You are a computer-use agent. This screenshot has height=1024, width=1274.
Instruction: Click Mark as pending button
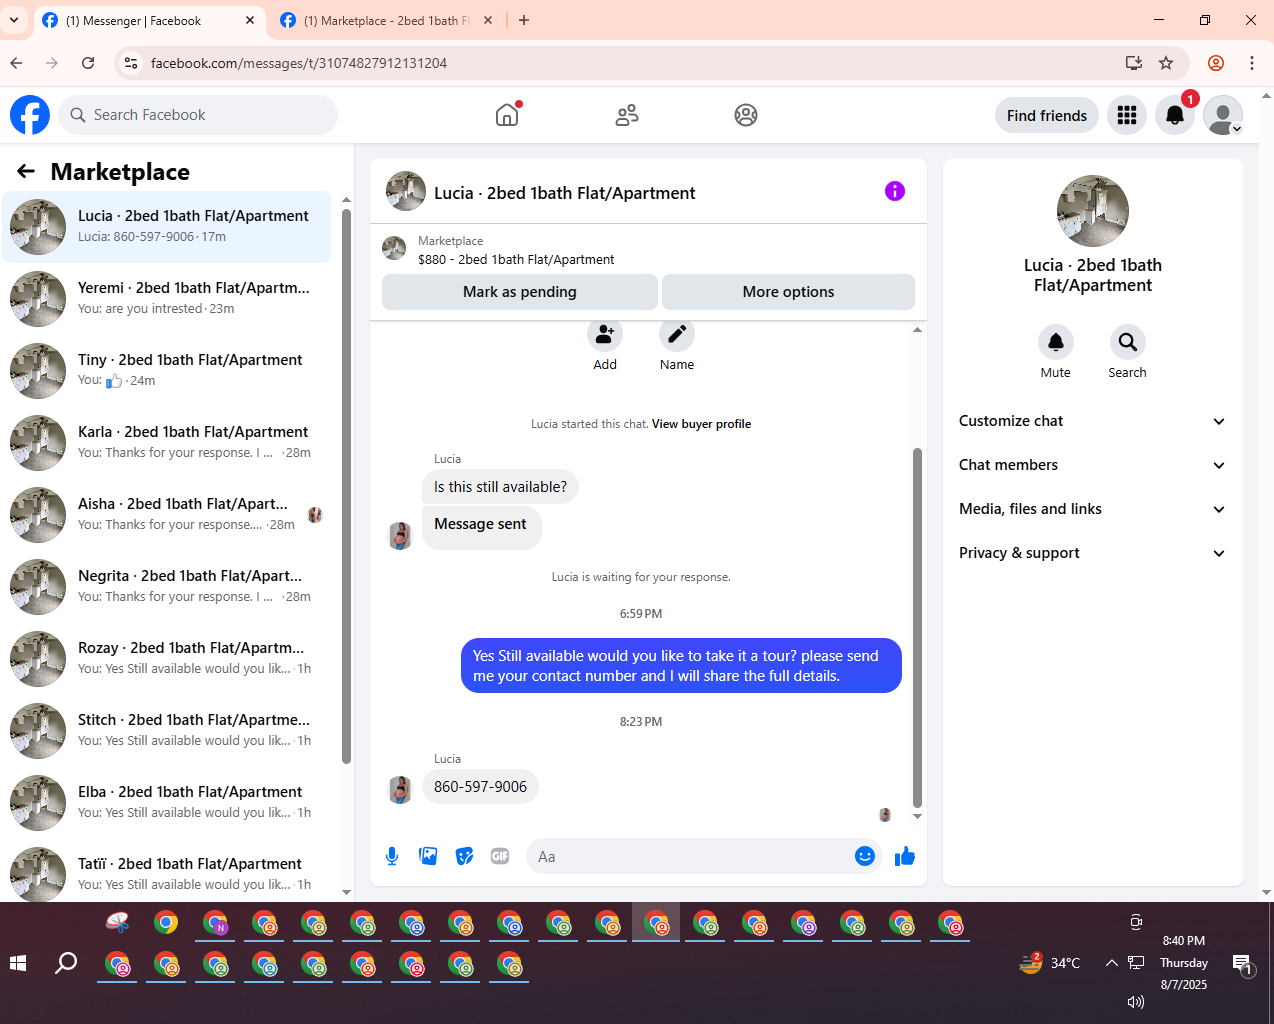pos(520,292)
